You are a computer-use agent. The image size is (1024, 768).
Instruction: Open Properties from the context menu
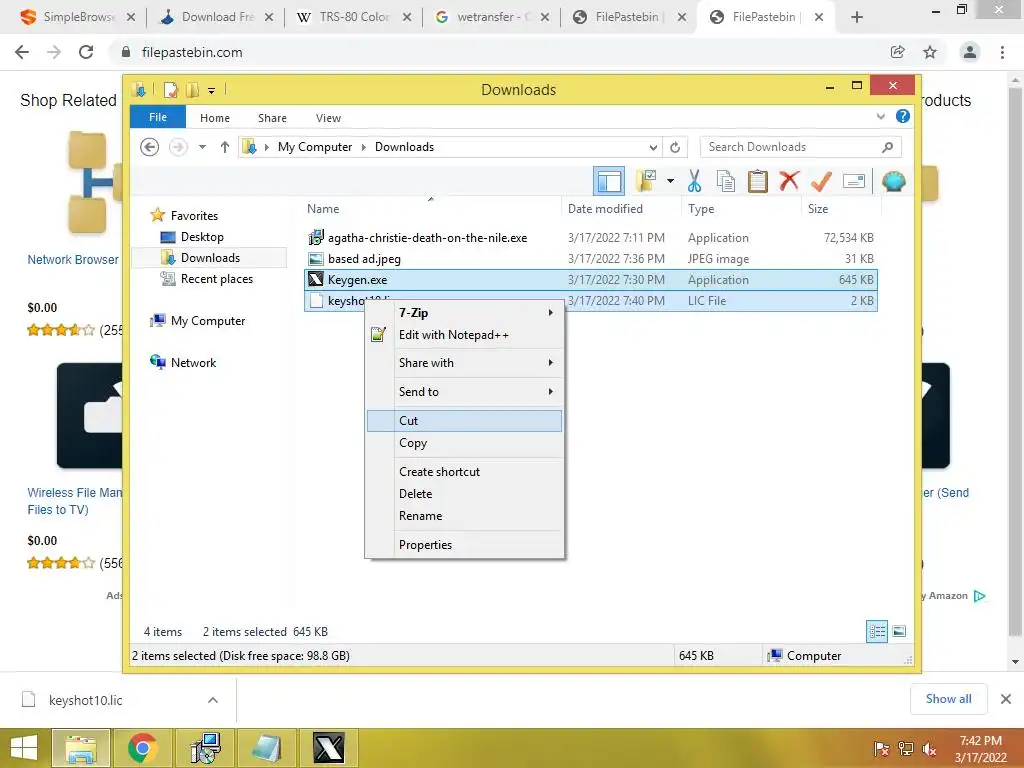pyautogui.click(x=464, y=545)
